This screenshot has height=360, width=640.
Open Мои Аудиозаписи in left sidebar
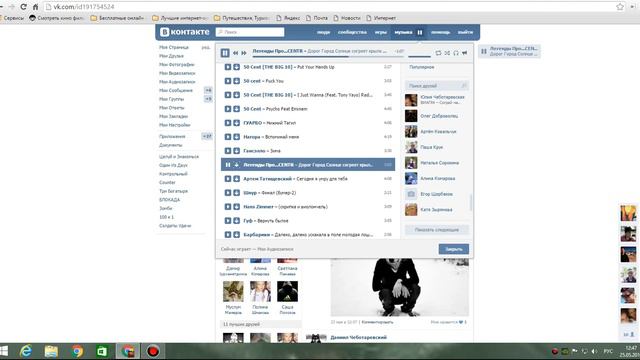pyautogui.click(x=177, y=82)
